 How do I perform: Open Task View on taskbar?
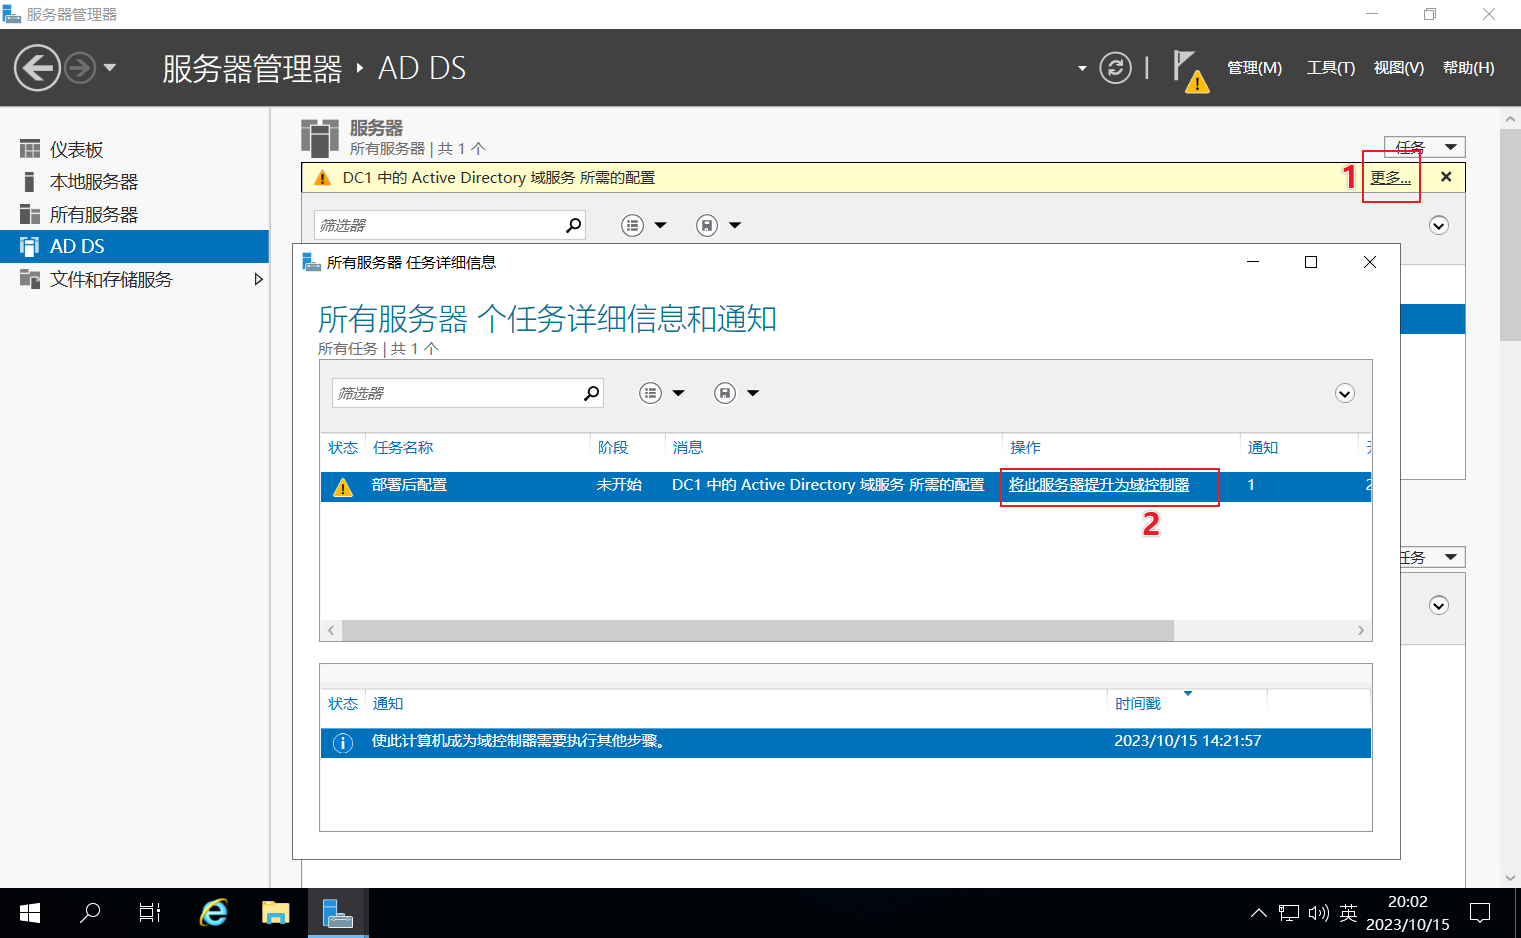coord(150,913)
